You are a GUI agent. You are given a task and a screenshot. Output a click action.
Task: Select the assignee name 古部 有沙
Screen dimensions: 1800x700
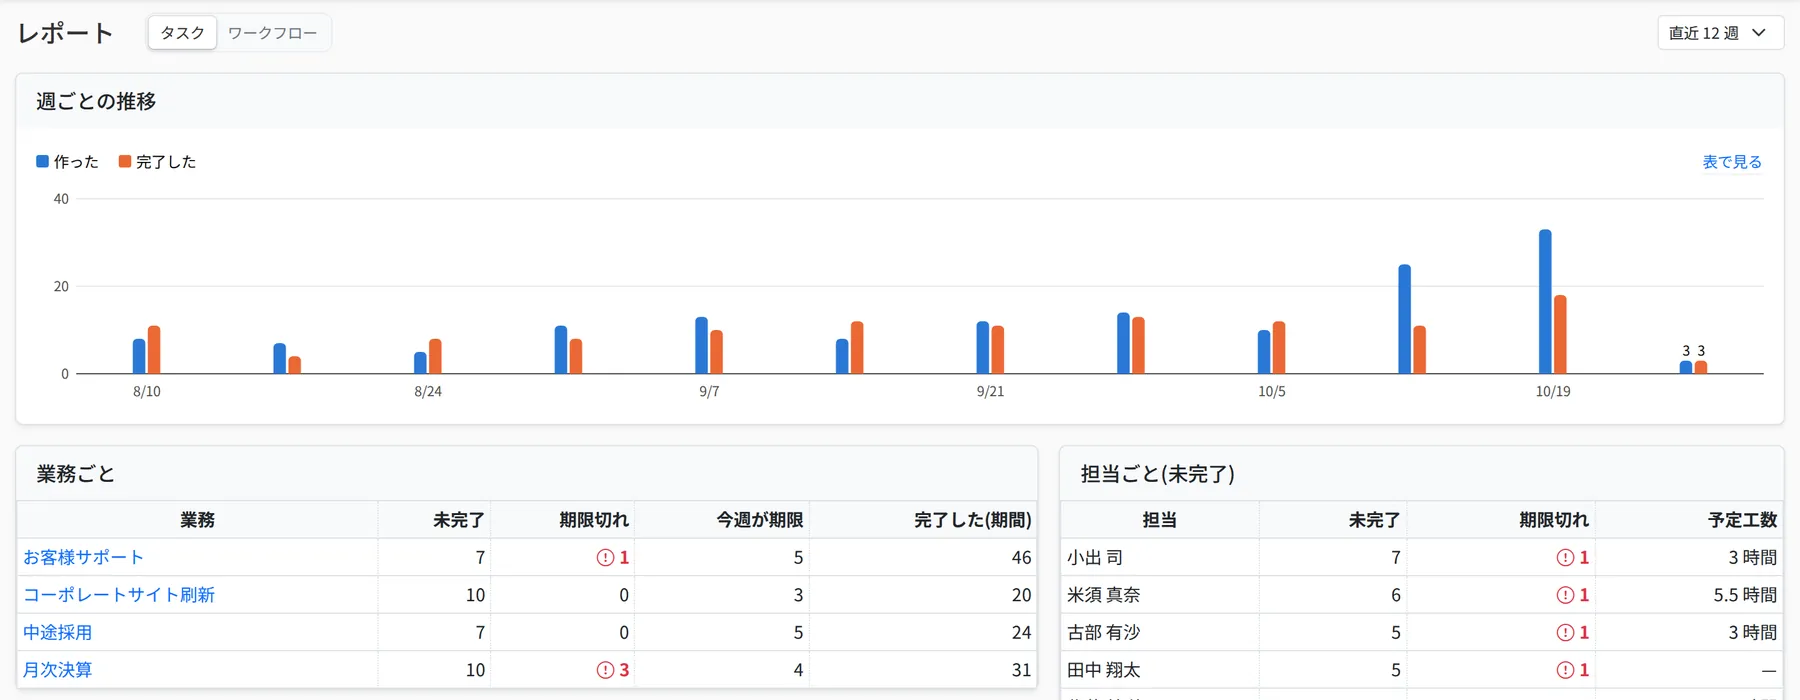click(1104, 633)
